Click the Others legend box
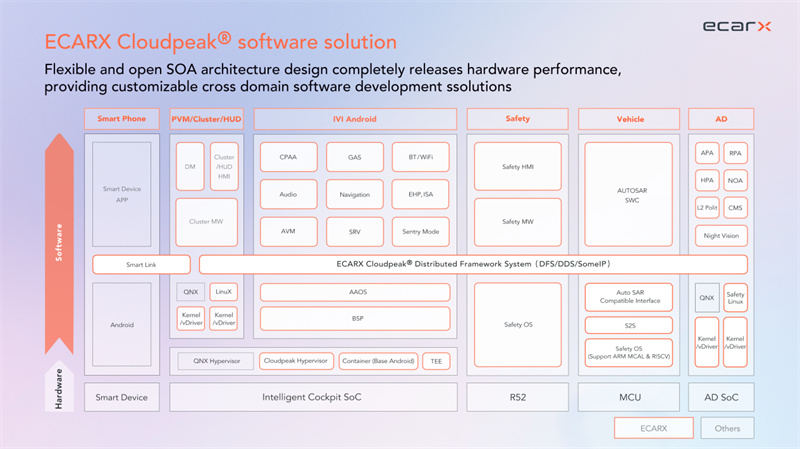Screen dimensions: 800x449 pos(727,427)
